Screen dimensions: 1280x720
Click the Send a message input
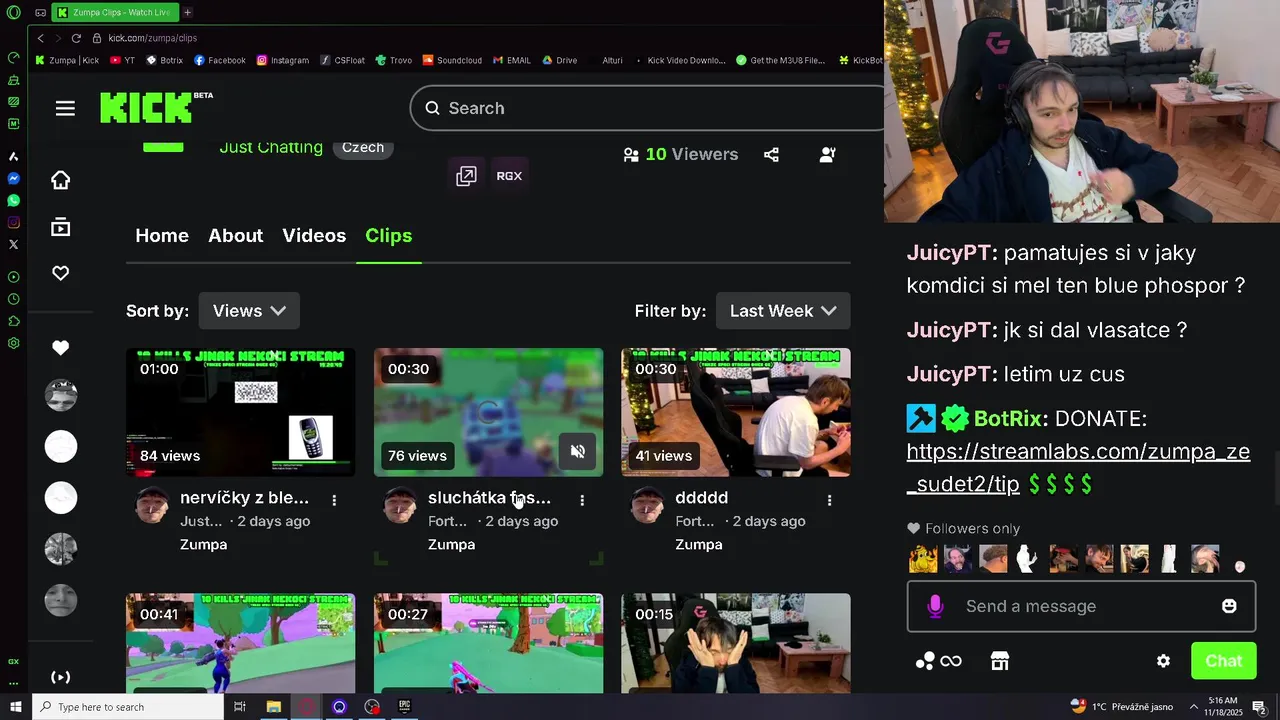(x=1081, y=606)
